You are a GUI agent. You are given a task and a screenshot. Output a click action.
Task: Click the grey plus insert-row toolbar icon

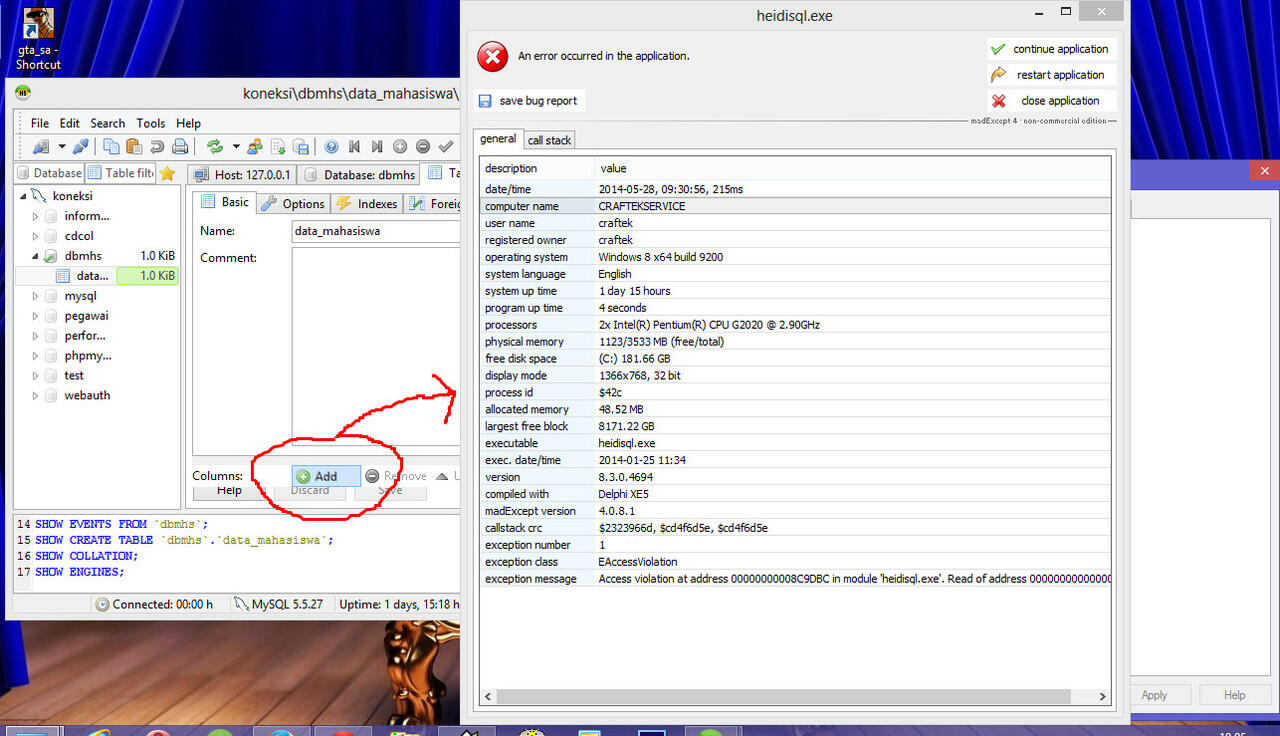[x=400, y=147]
